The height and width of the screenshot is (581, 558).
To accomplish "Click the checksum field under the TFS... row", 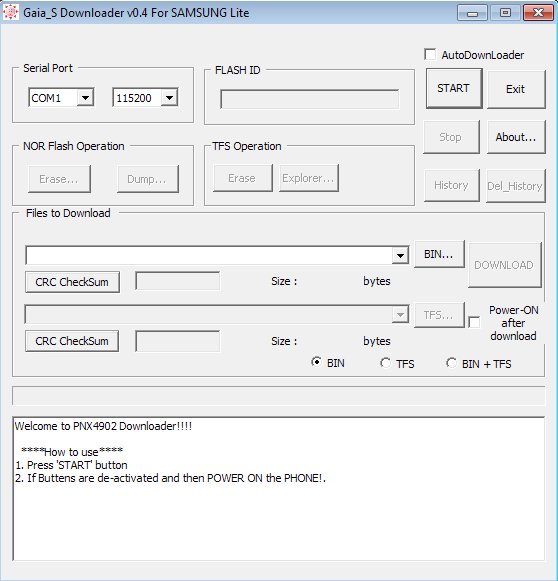I will 177,341.
